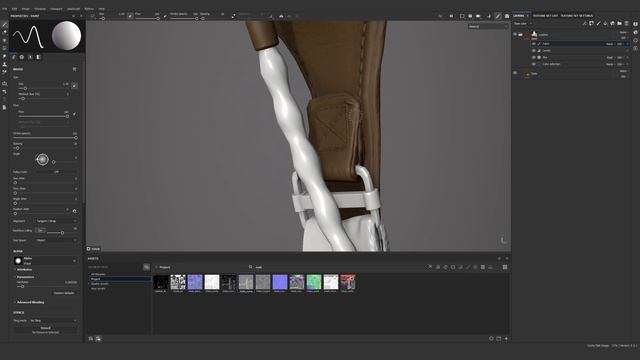This screenshot has width=640, height=360.
Task: Collapse the Parameters section
Action: click(25, 277)
